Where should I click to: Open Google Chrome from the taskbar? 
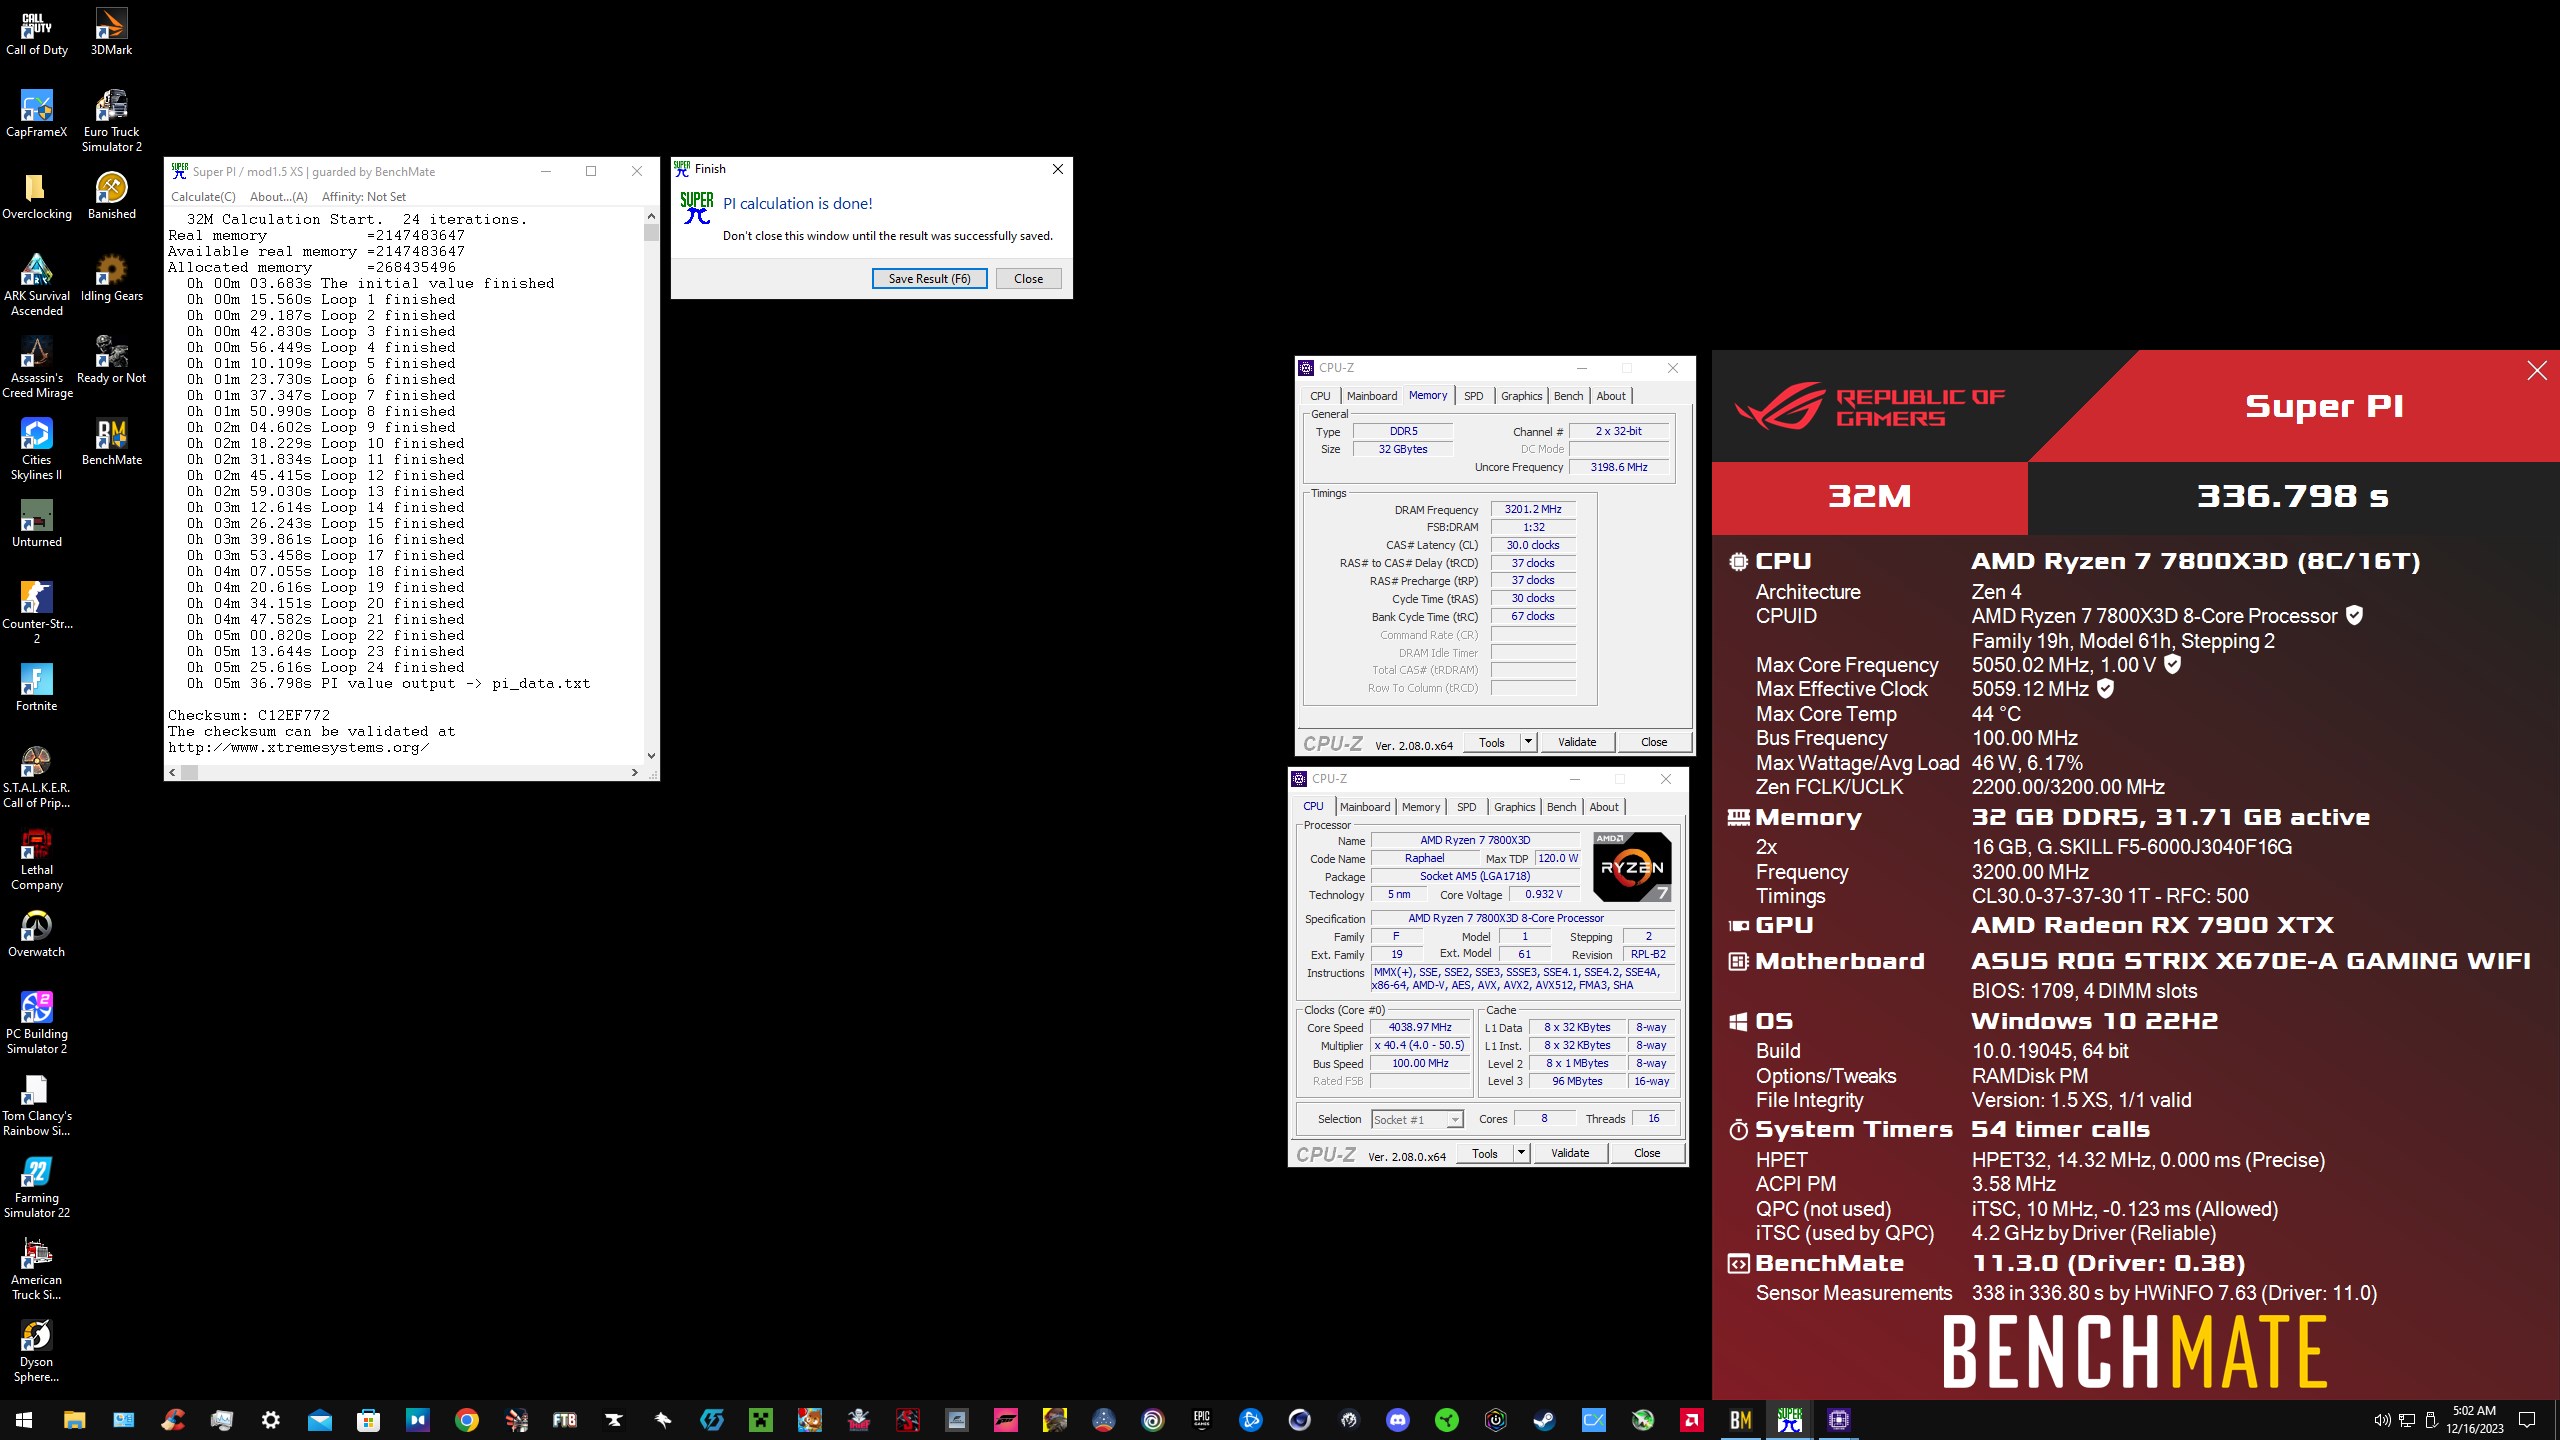466,1420
